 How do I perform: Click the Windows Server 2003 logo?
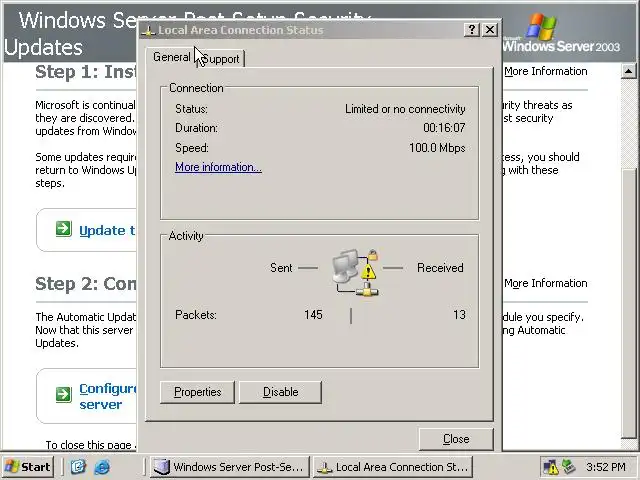tap(561, 33)
